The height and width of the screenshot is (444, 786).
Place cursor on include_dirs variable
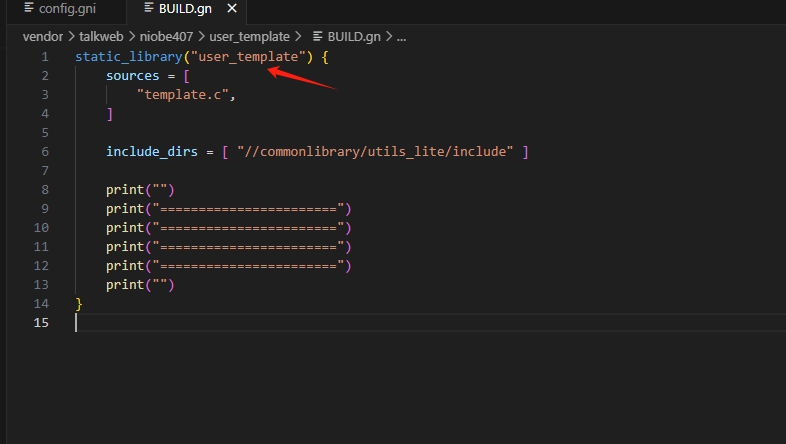152,152
